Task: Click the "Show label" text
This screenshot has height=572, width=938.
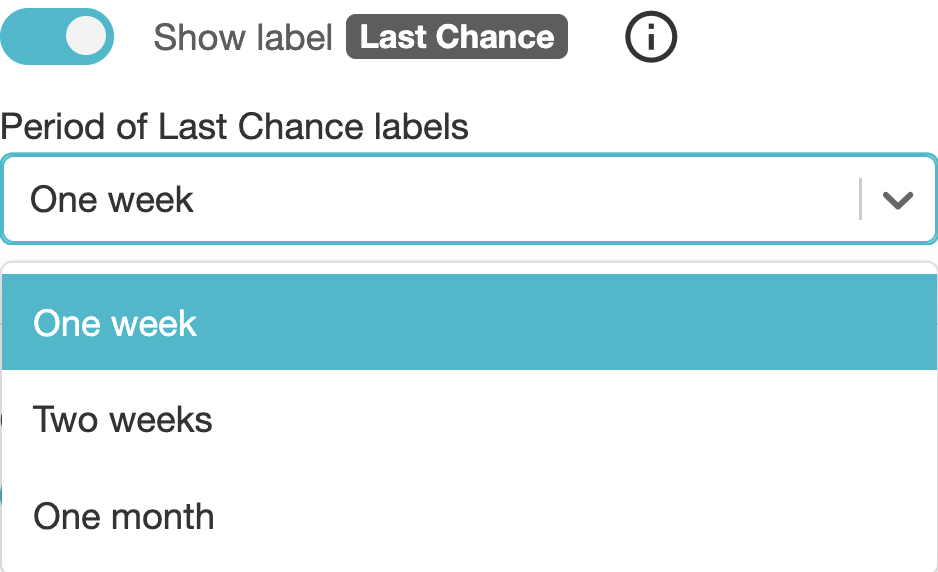Action: point(243,38)
